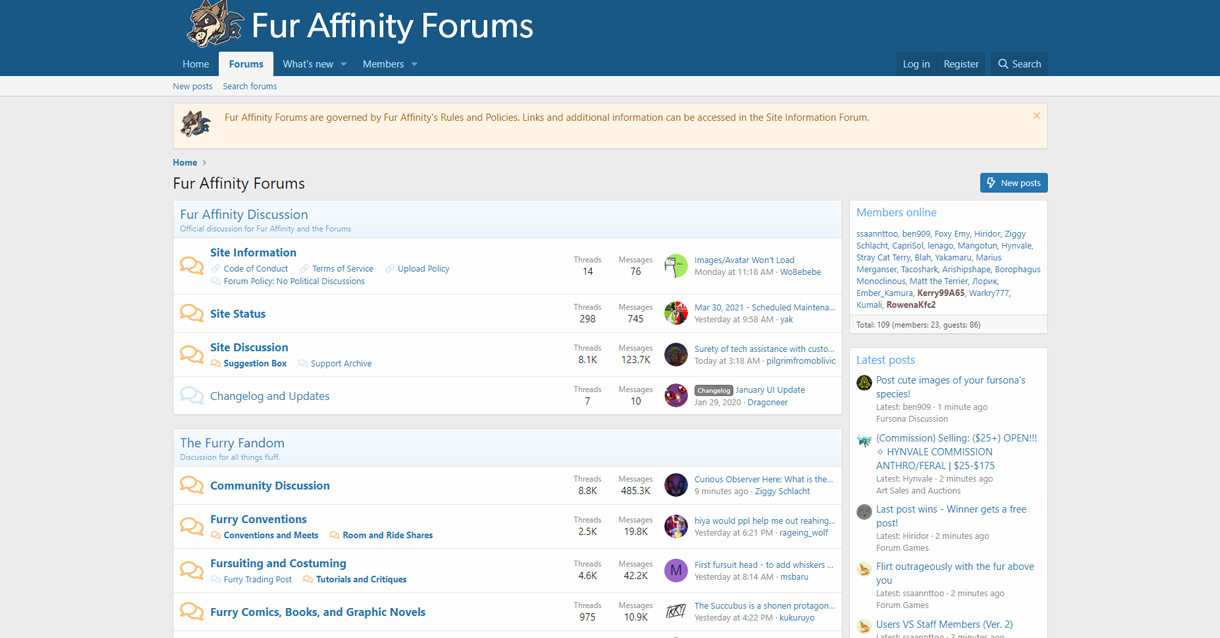The image size is (1220, 638).
Task: Open Dragoneer's avatar in Changelog row
Action: point(676,395)
